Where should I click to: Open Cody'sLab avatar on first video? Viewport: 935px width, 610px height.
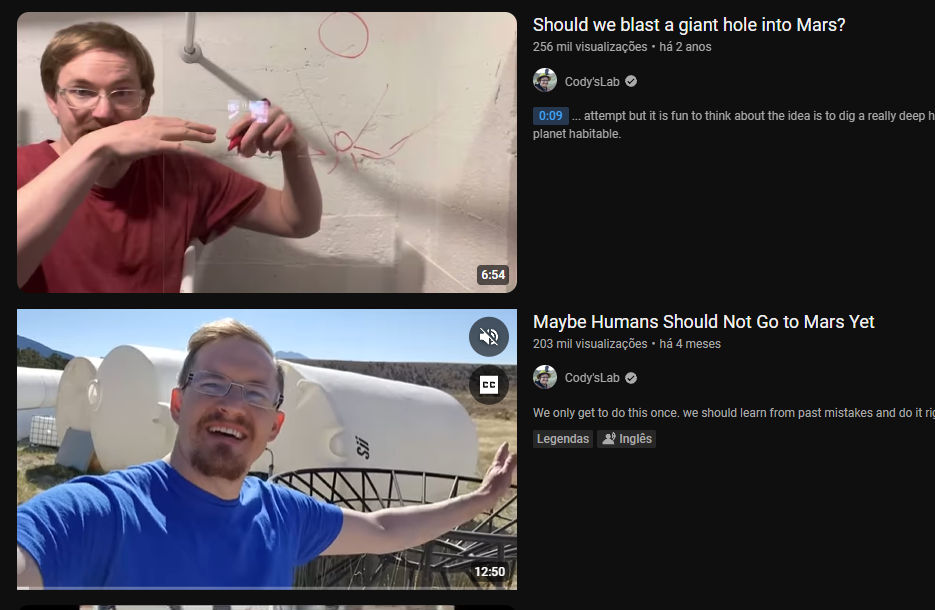pyautogui.click(x=544, y=80)
